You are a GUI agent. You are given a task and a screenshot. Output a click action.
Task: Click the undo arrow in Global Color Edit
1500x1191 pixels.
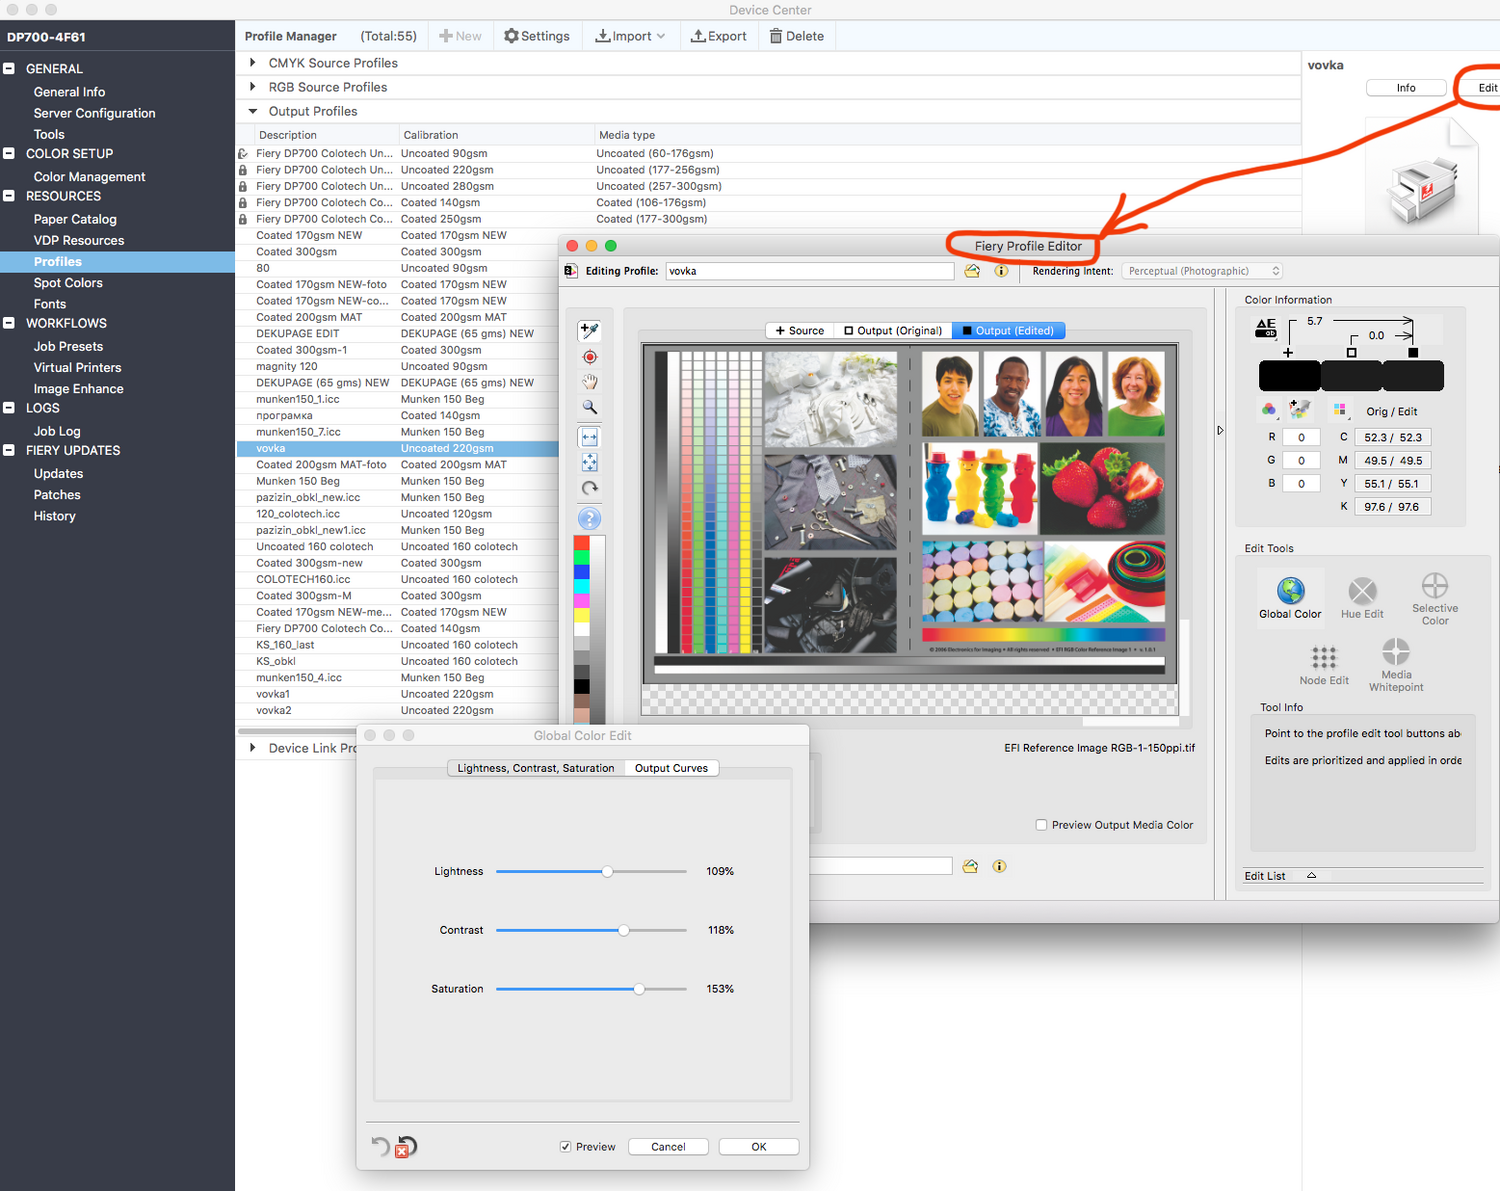(380, 1146)
